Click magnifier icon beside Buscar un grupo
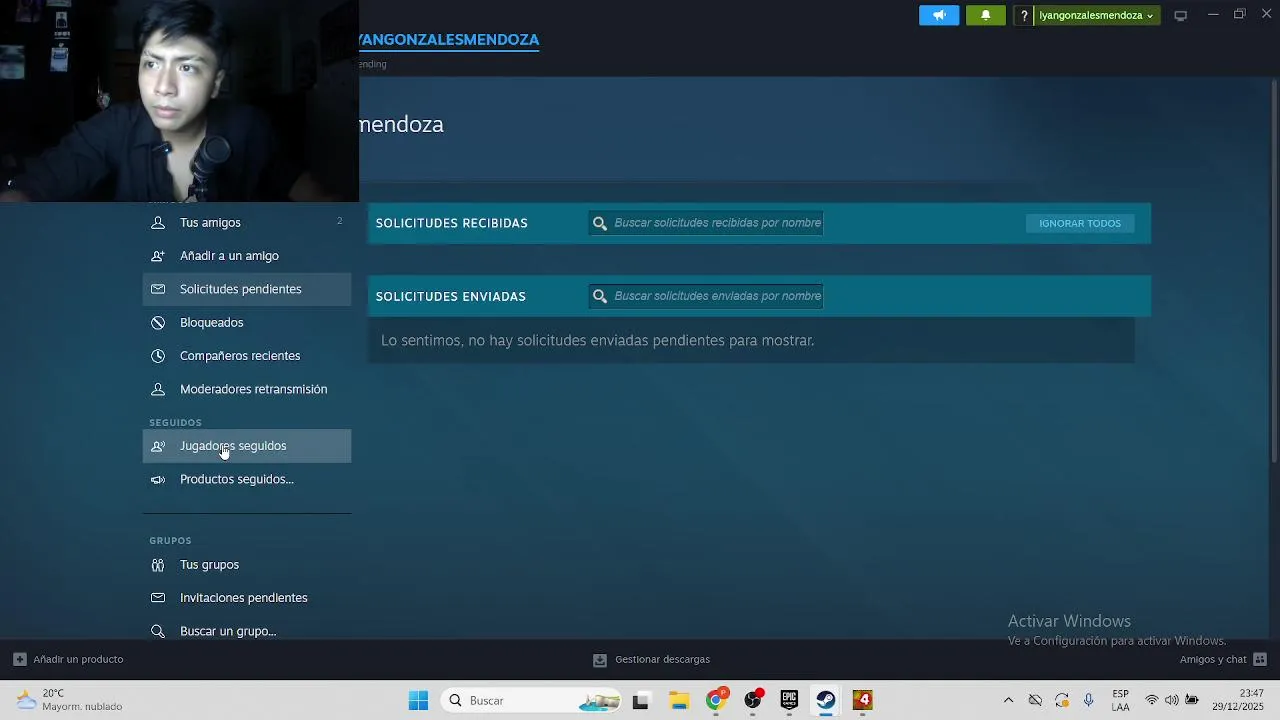Viewport: 1280px width, 720px height. click(x=158, y=631)
